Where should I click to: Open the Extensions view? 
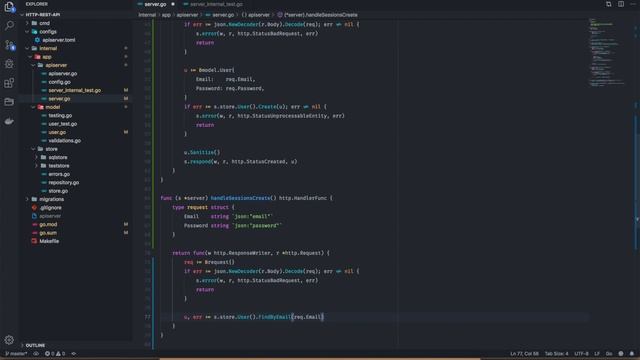(x=9, y=83)
